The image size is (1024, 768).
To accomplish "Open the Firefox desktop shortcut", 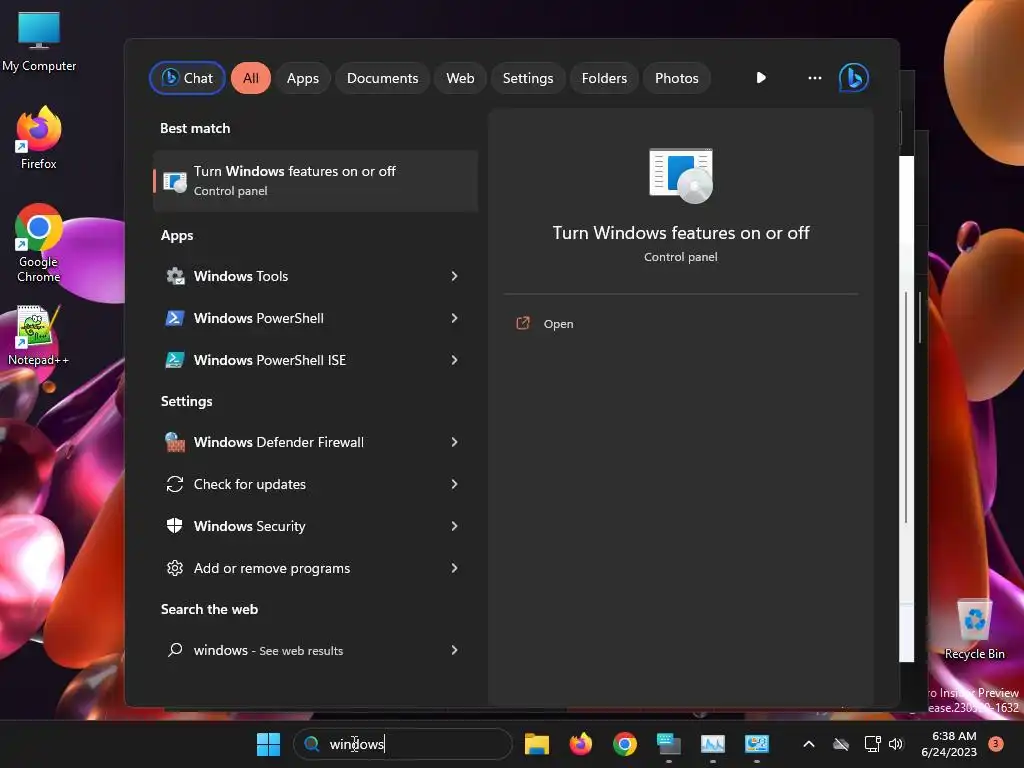I will point(39,138).
